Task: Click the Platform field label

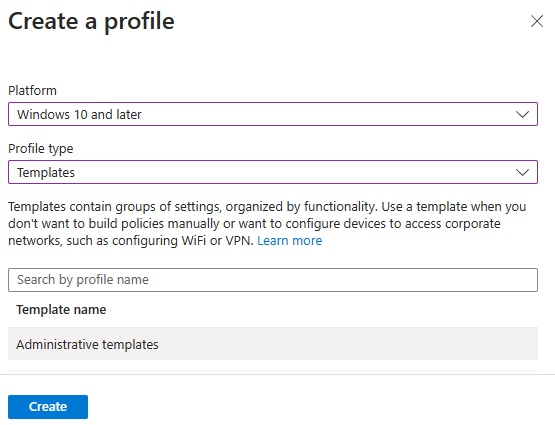Action: coord(32,91)
